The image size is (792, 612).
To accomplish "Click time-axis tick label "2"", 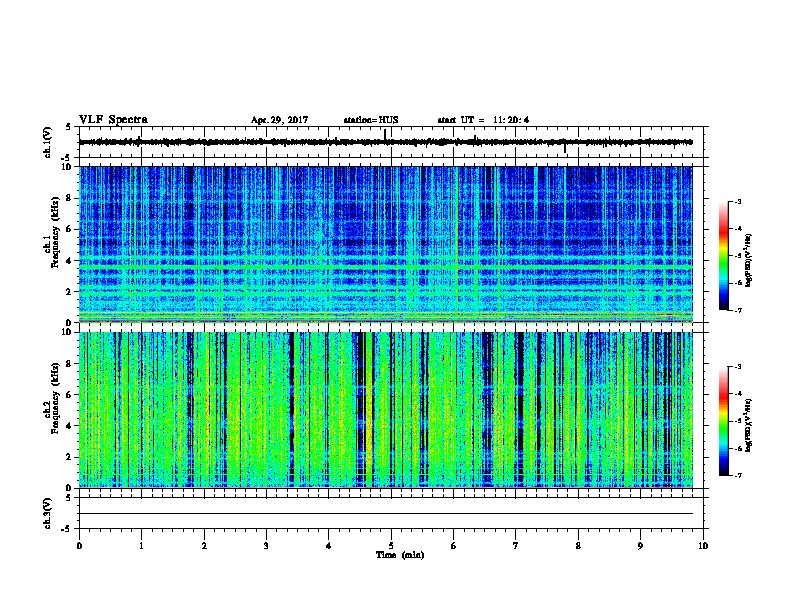I will coord(204,546).
